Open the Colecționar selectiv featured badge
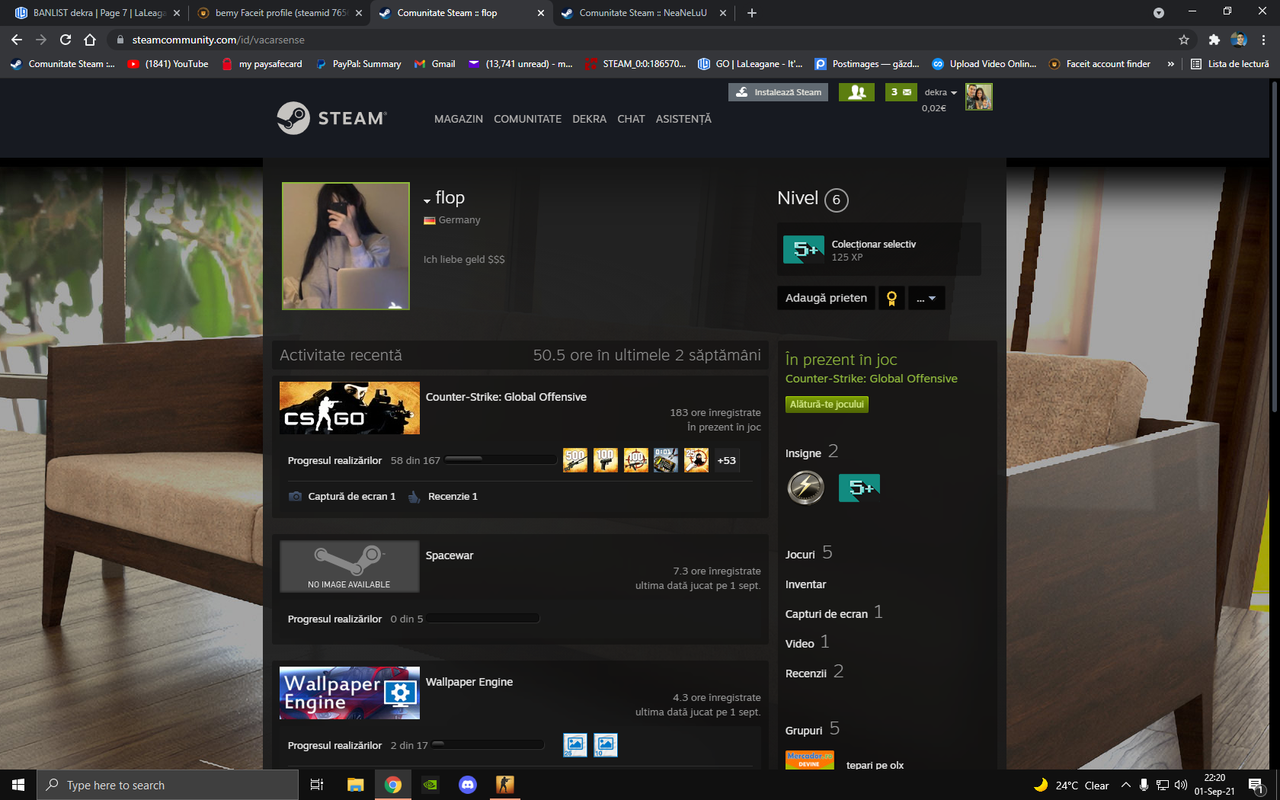This screenshot has height=800, width=1280. (x=879, y=249)
